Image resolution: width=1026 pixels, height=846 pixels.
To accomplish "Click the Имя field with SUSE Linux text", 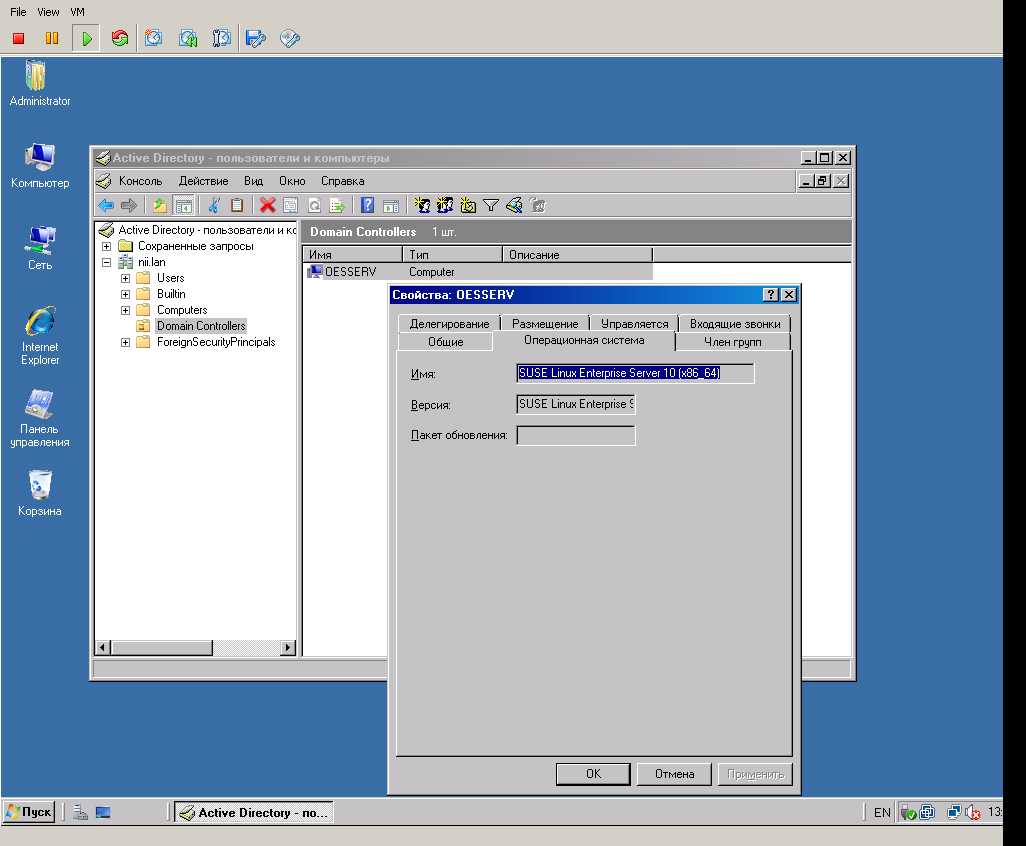I will (635, 373).
